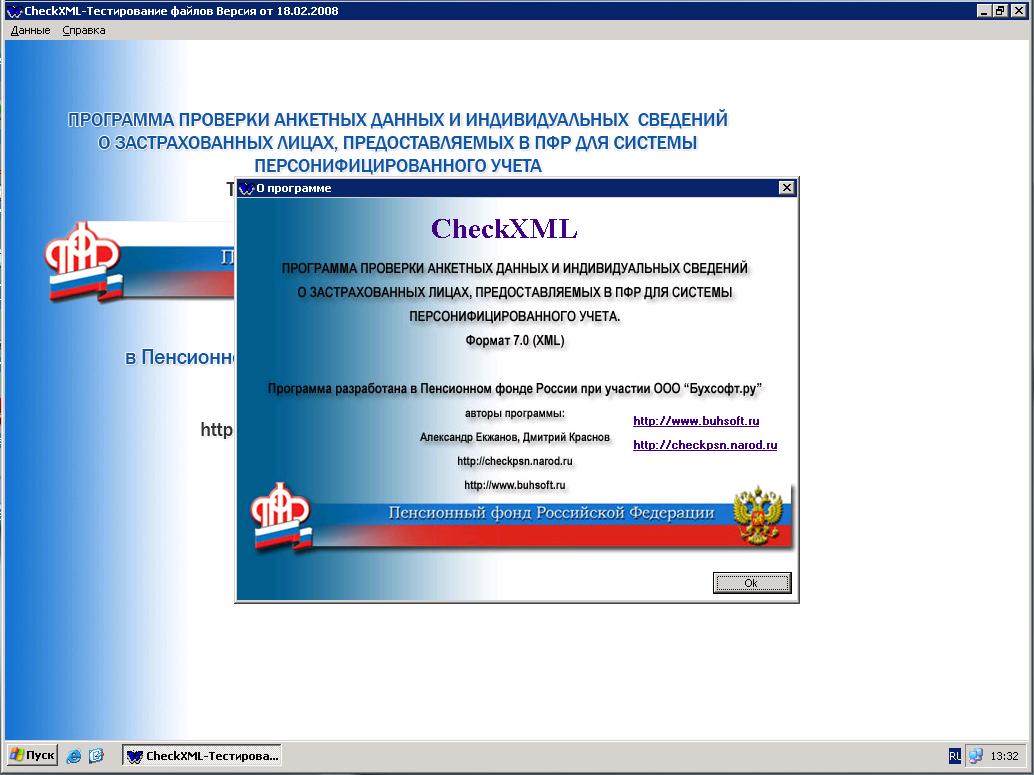This screenshot has width=1034, height=775.
Task: Click the network icon in system tray
Action: pyautogui.click(x=975, y=756)
